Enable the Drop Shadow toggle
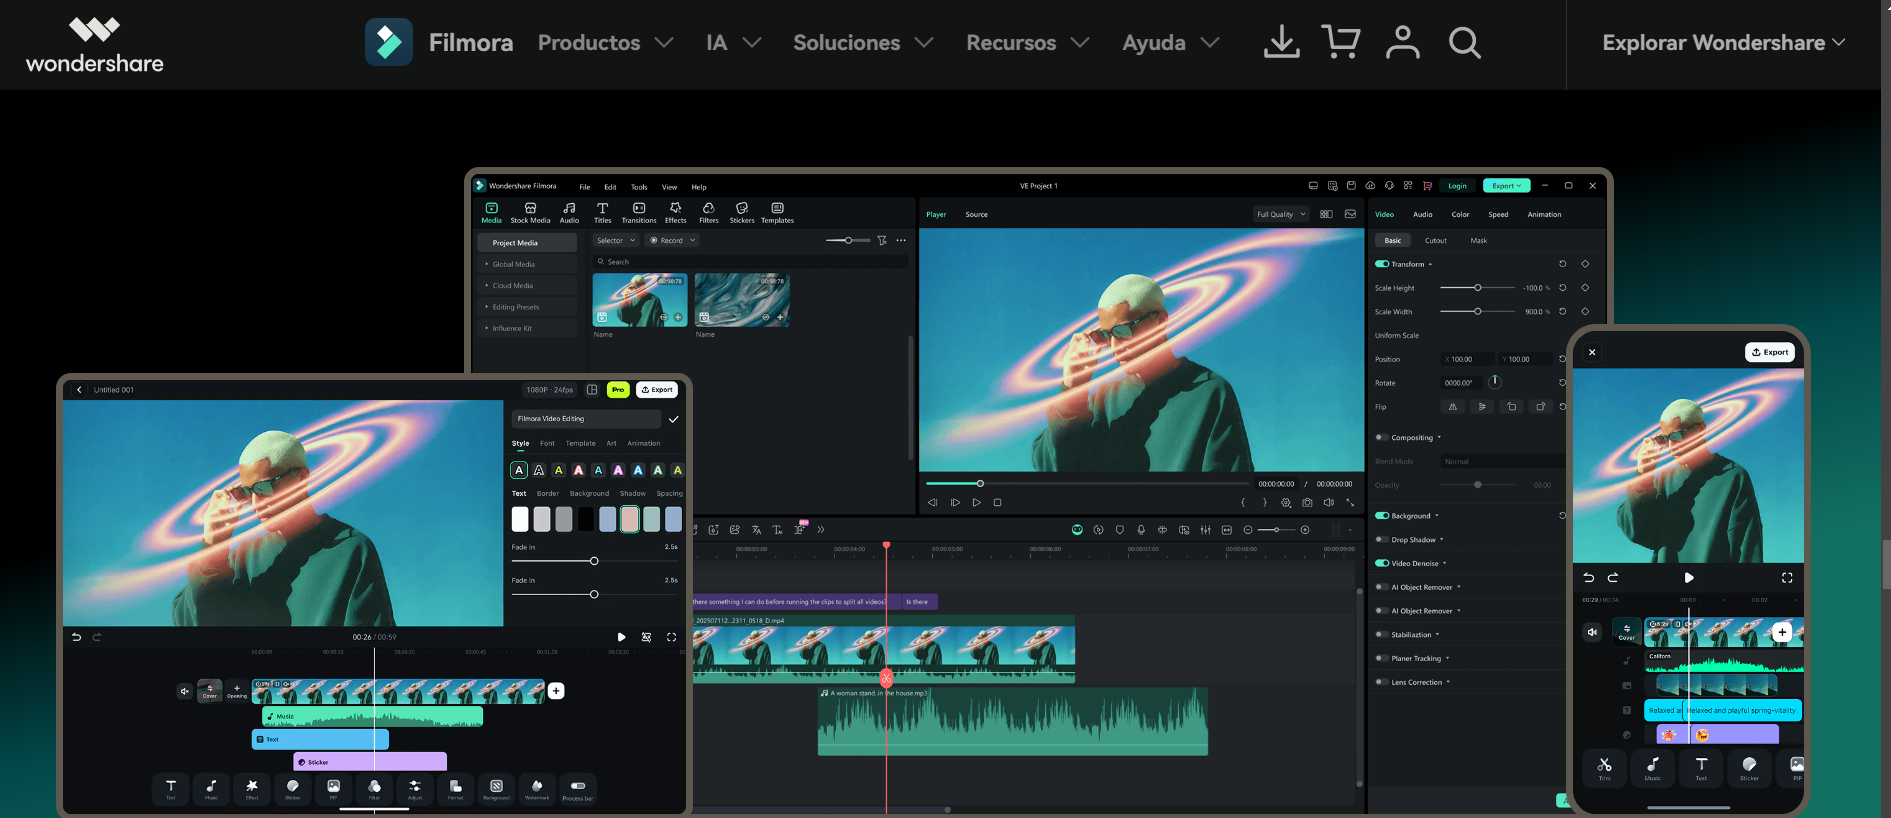 [1382, 539]
